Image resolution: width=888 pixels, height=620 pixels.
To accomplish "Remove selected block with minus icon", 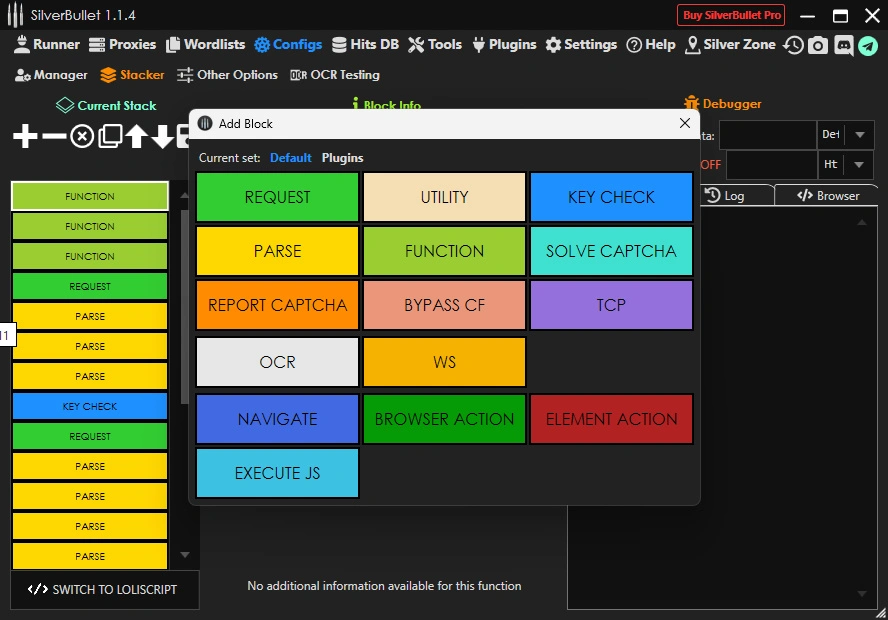I will 54,136.
